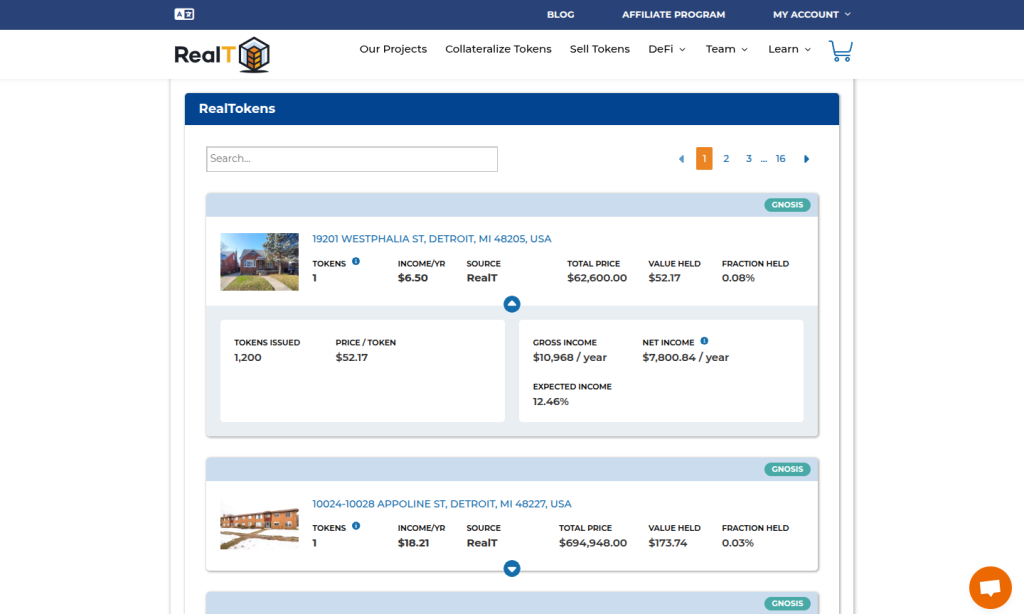This screenshot has width=1024, height=614.
Task: Go to previous page arrow in pagination
Action: (x=681, y=159)
